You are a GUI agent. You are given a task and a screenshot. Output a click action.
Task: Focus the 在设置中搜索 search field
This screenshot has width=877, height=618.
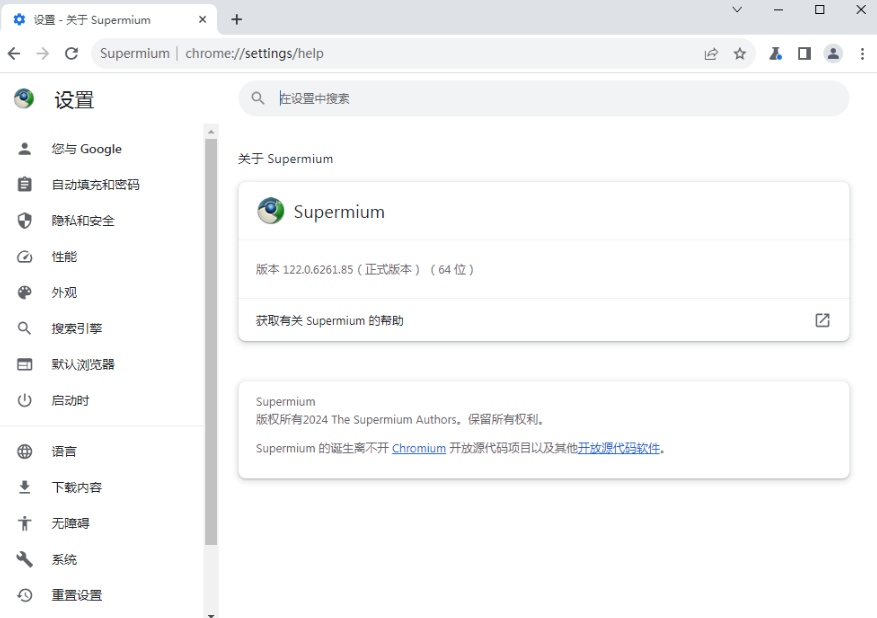(x=544, y=98)
